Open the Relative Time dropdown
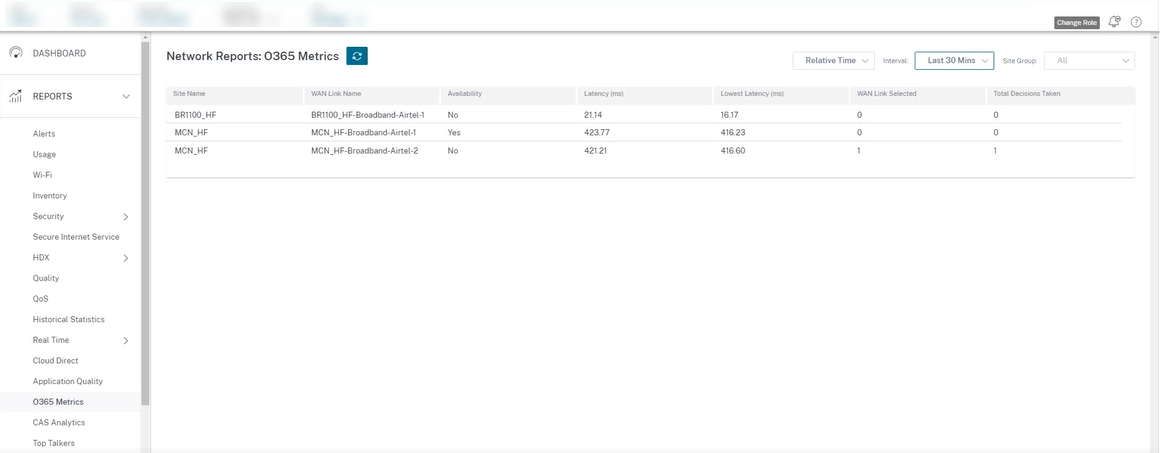Viewport: 1160px width, 453px height. click(x=834, y=61)
